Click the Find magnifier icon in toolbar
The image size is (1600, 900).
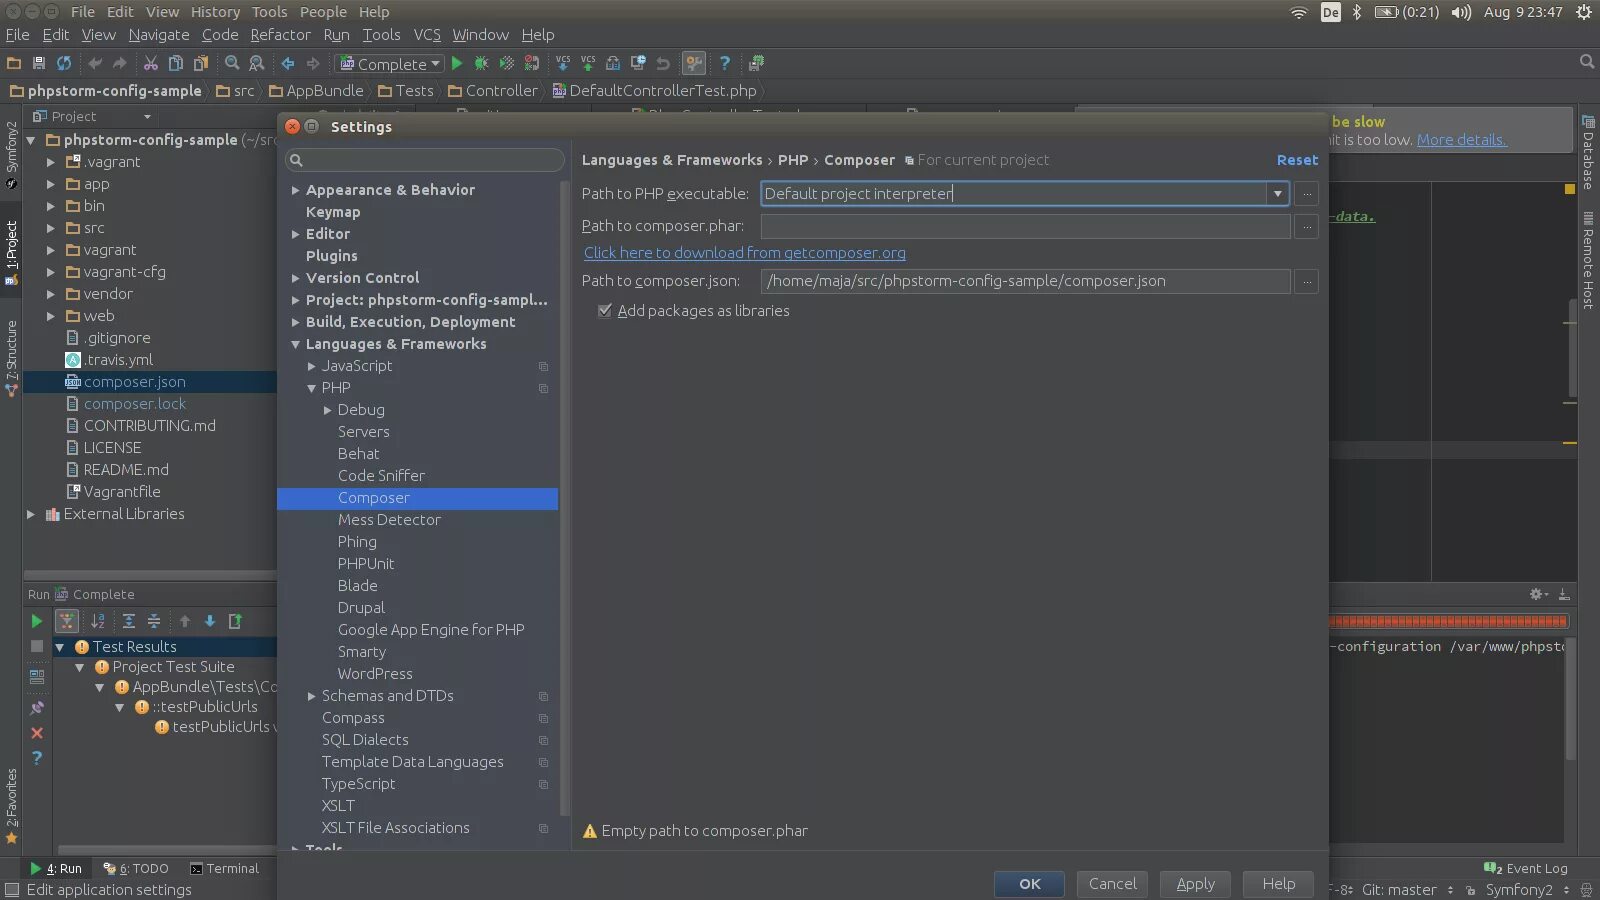pos(232,63)
